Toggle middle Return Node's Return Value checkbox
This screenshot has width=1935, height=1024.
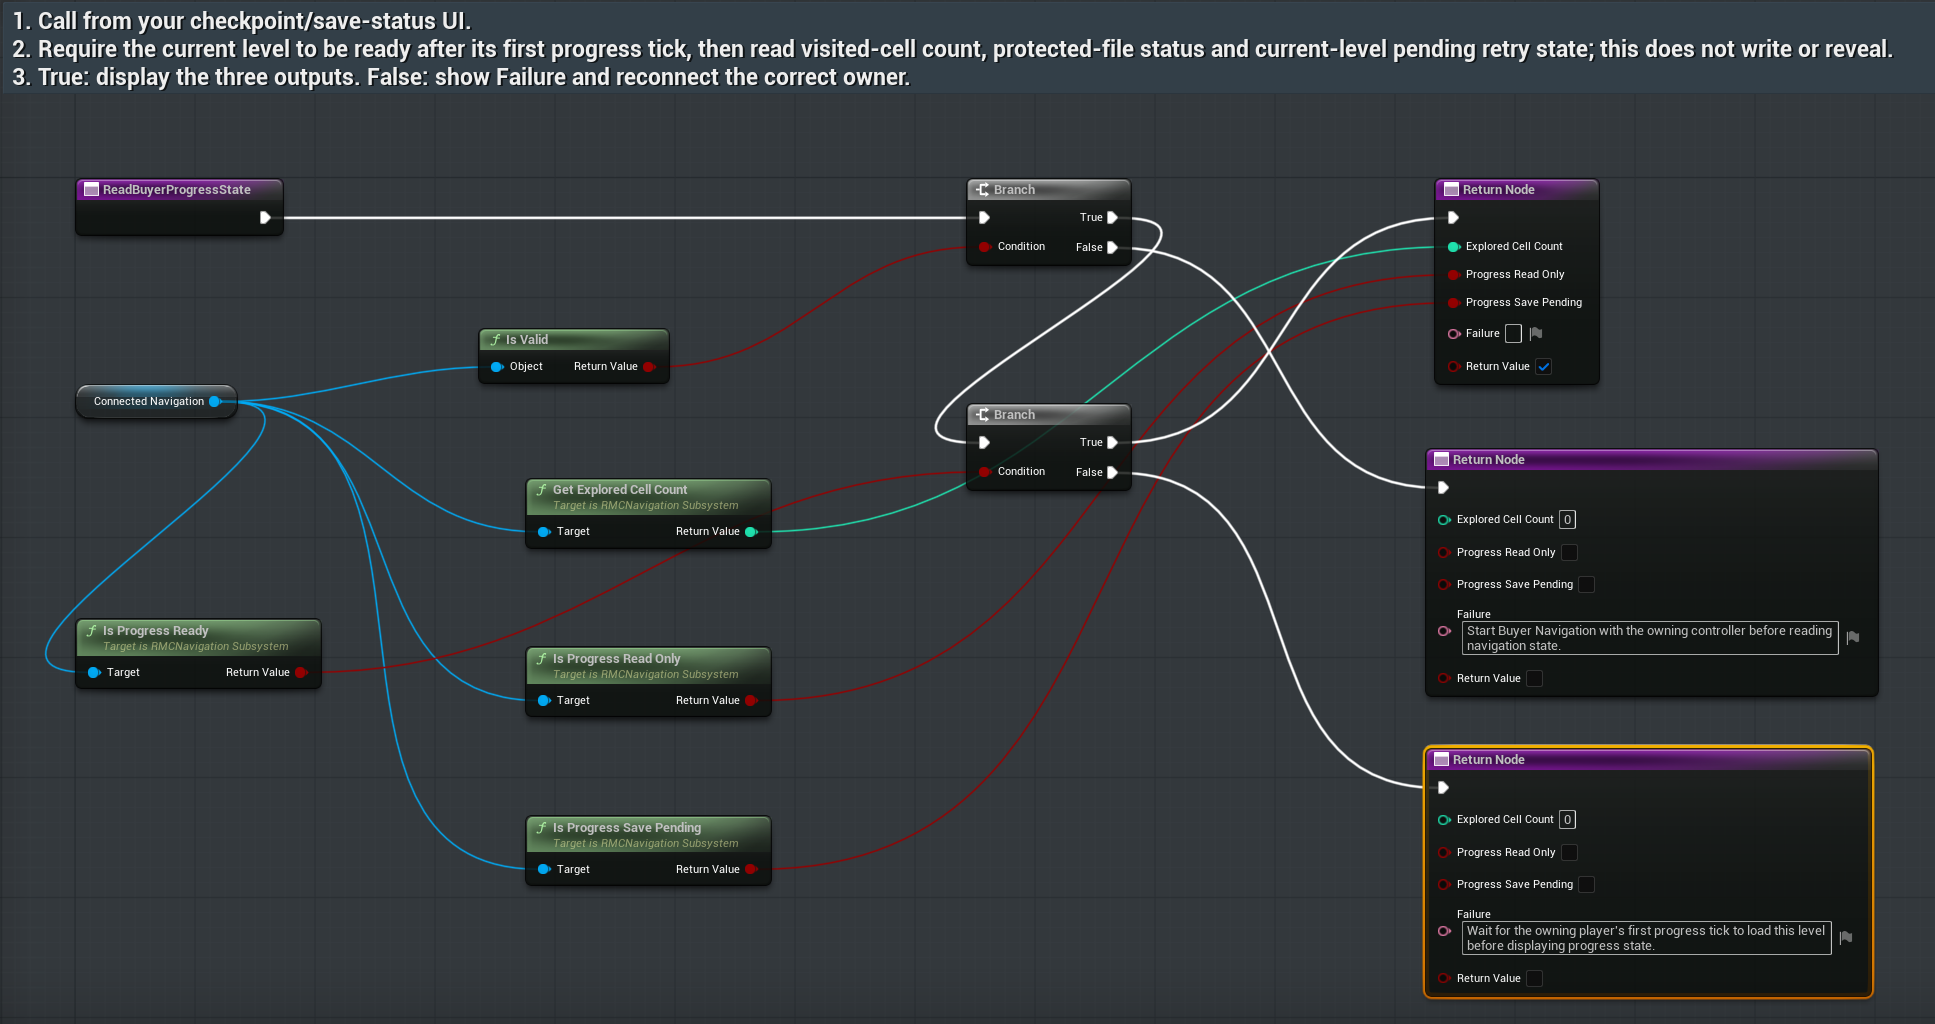[1534, 679]
